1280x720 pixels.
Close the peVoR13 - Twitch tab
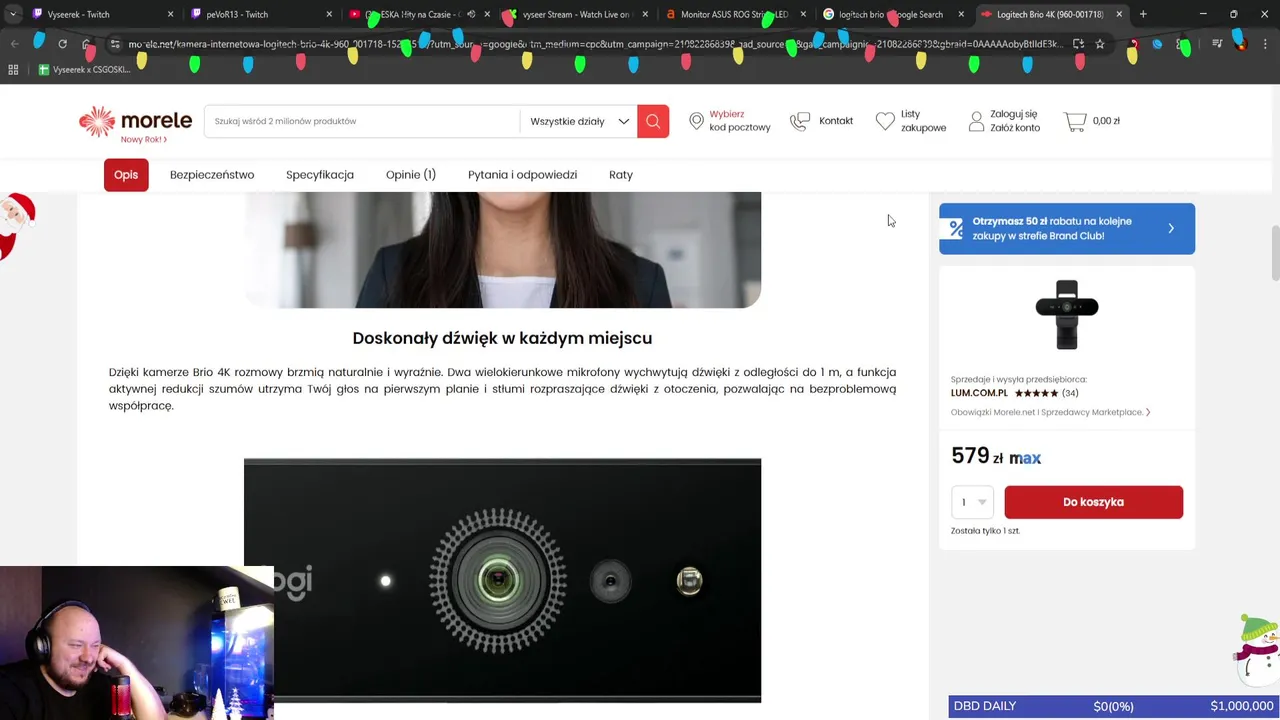329,14
